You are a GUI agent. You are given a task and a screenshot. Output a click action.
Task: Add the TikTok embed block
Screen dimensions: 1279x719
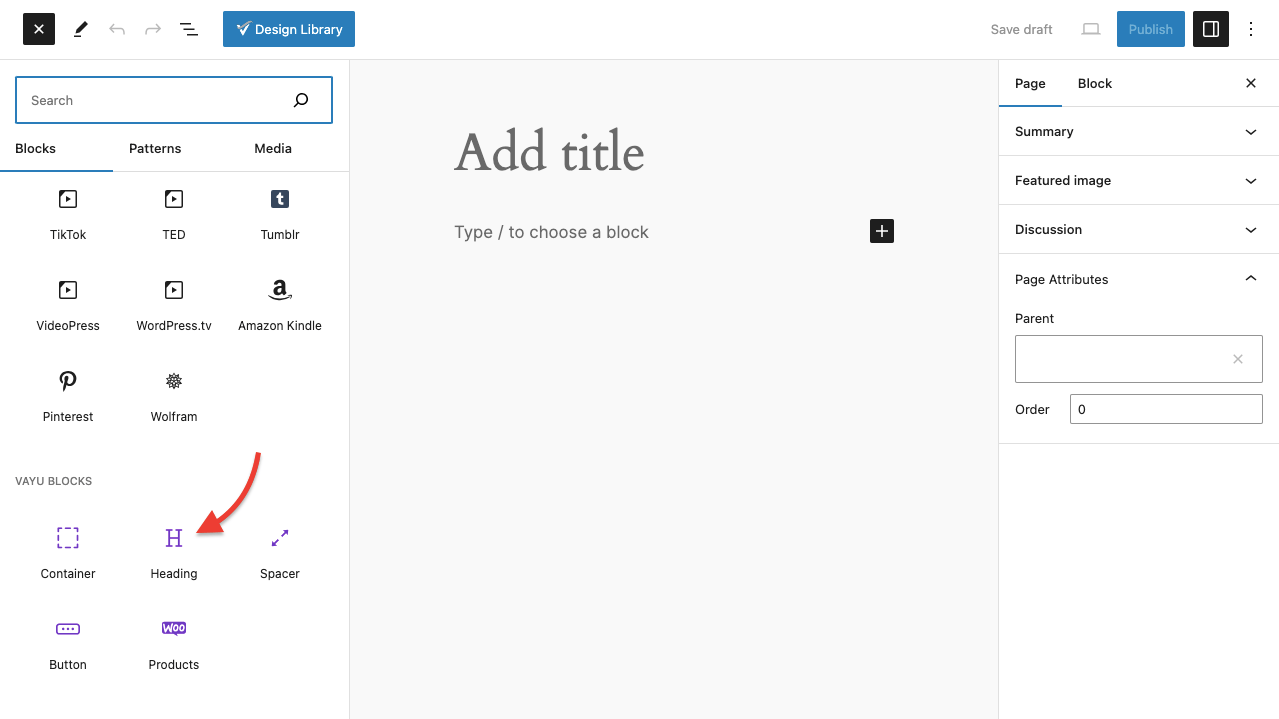click(68, 212)
